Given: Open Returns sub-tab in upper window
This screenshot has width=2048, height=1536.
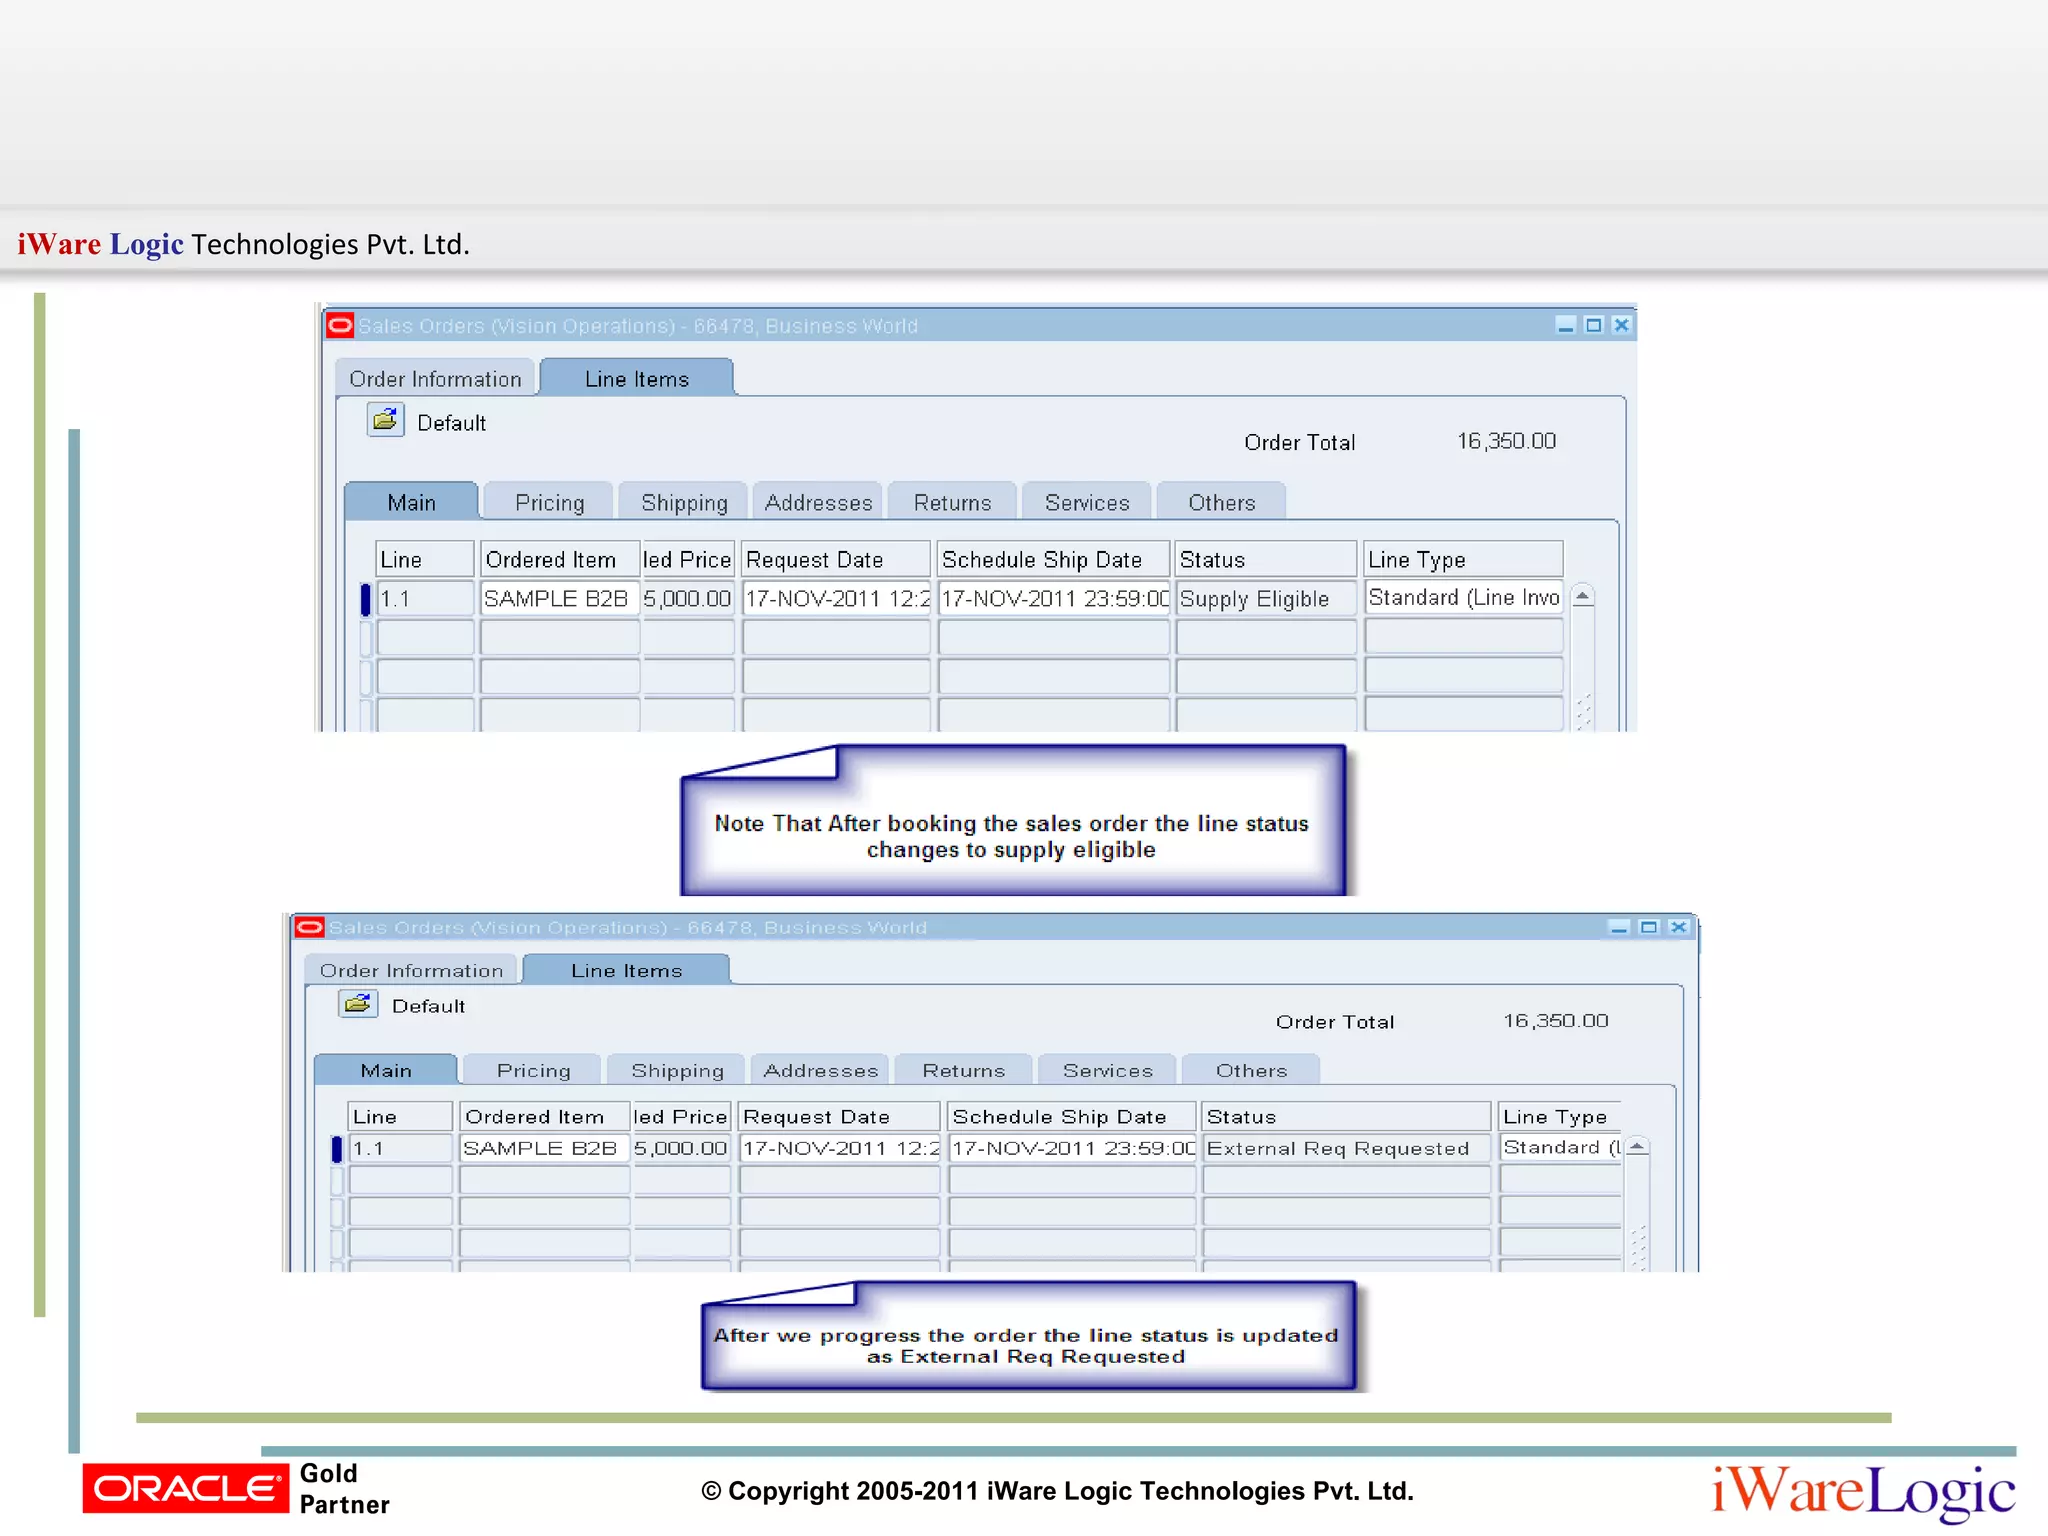Looking at the screenshot, I should [x=952, y=502].
